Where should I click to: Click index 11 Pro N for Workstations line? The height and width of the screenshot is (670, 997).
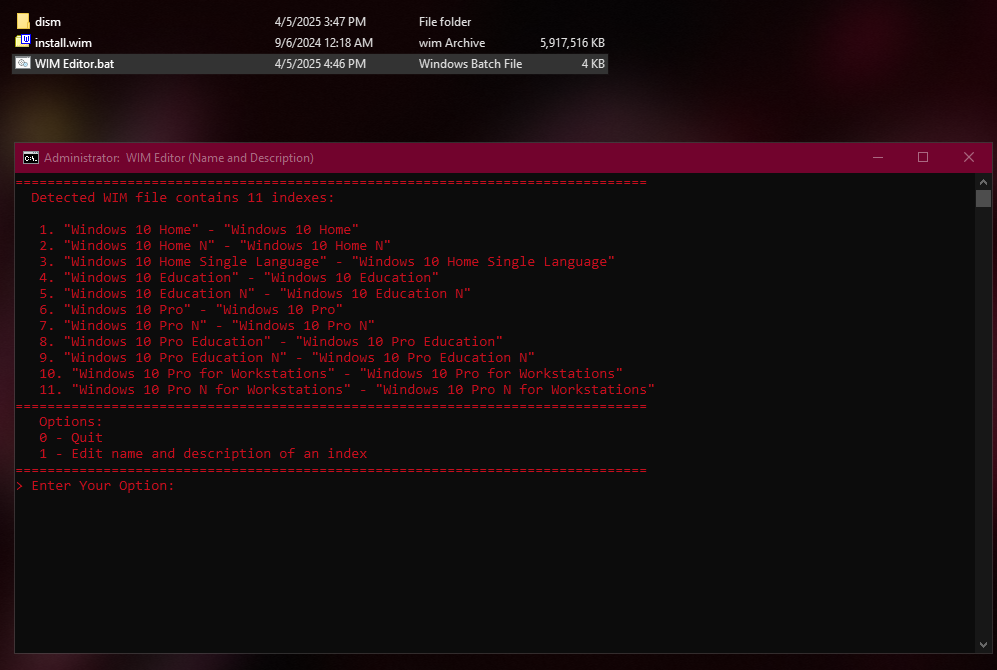347,389
